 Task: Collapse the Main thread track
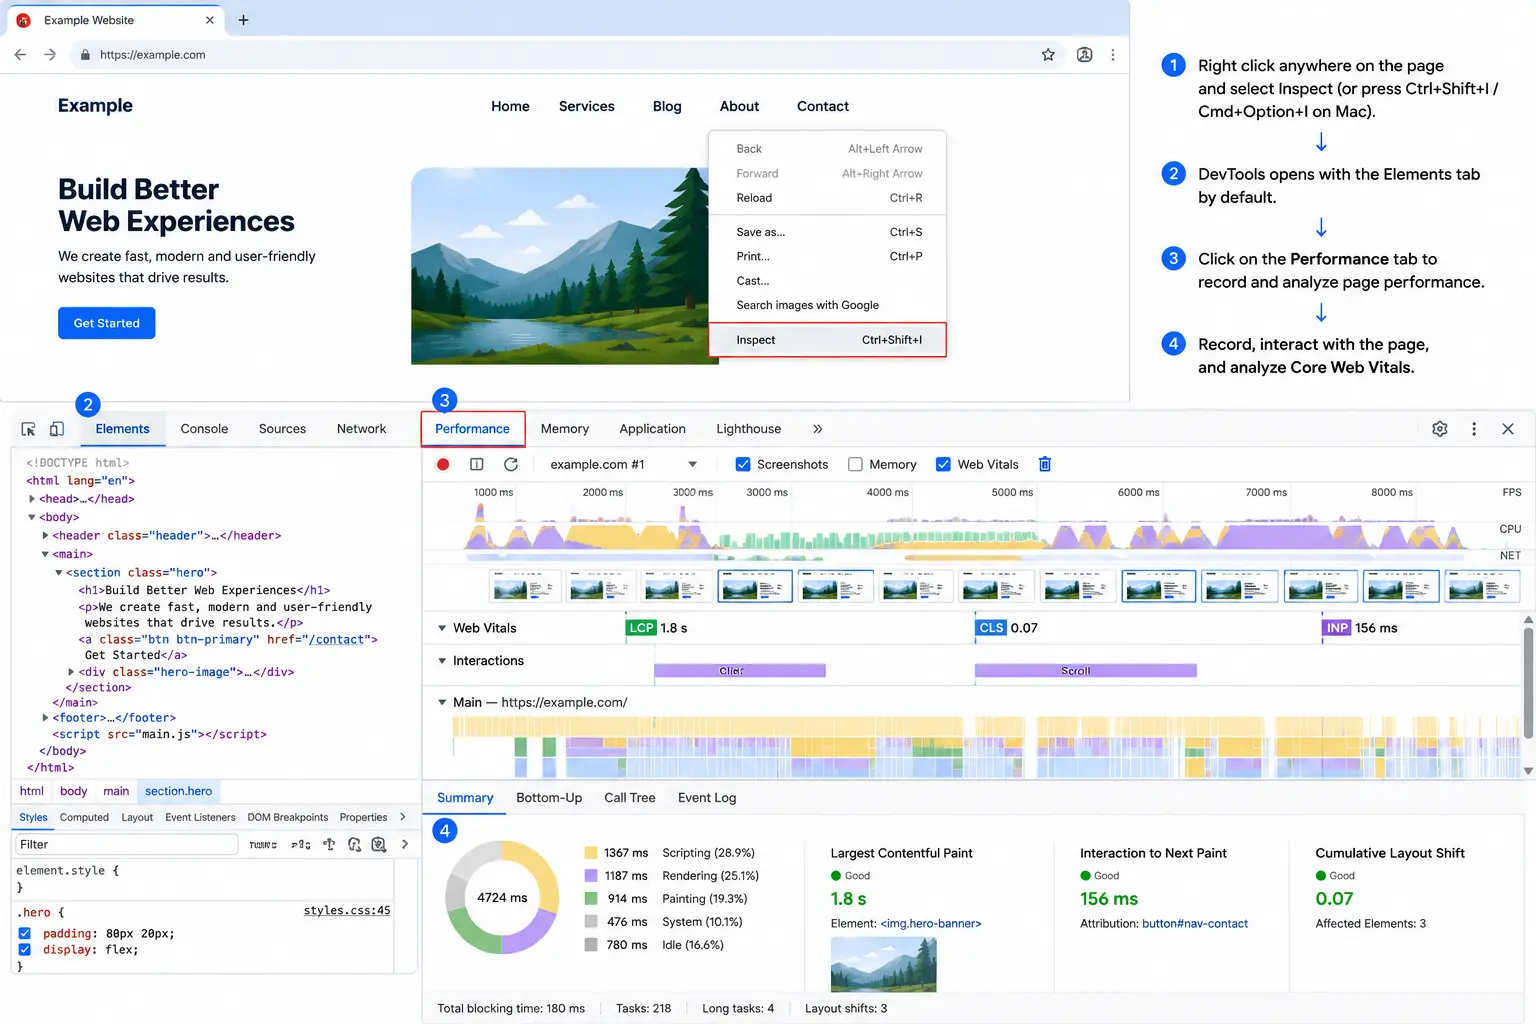point(442,702)
